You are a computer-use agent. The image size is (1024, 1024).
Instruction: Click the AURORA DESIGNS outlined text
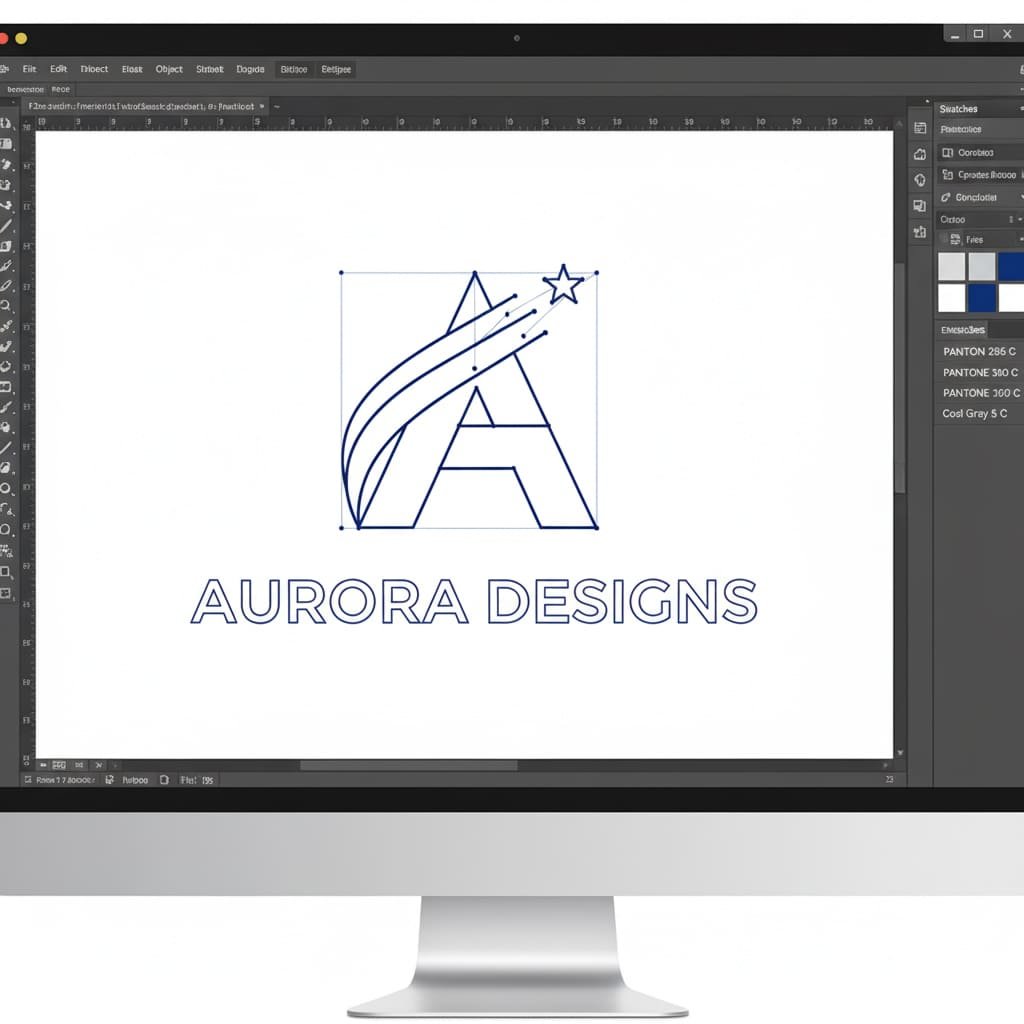(473, 601)
